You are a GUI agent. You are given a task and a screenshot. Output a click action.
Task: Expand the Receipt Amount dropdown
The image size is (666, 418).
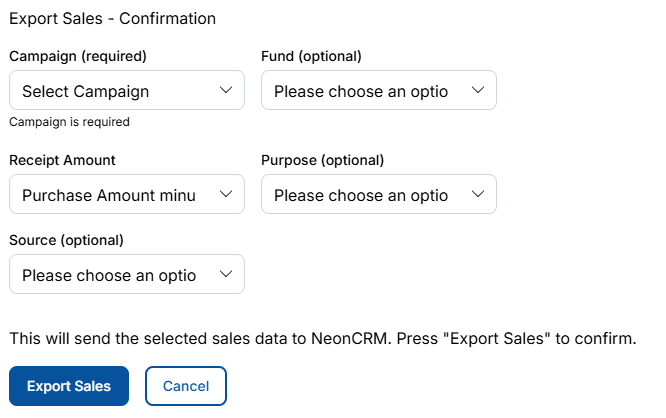click(x=126, y=194)
